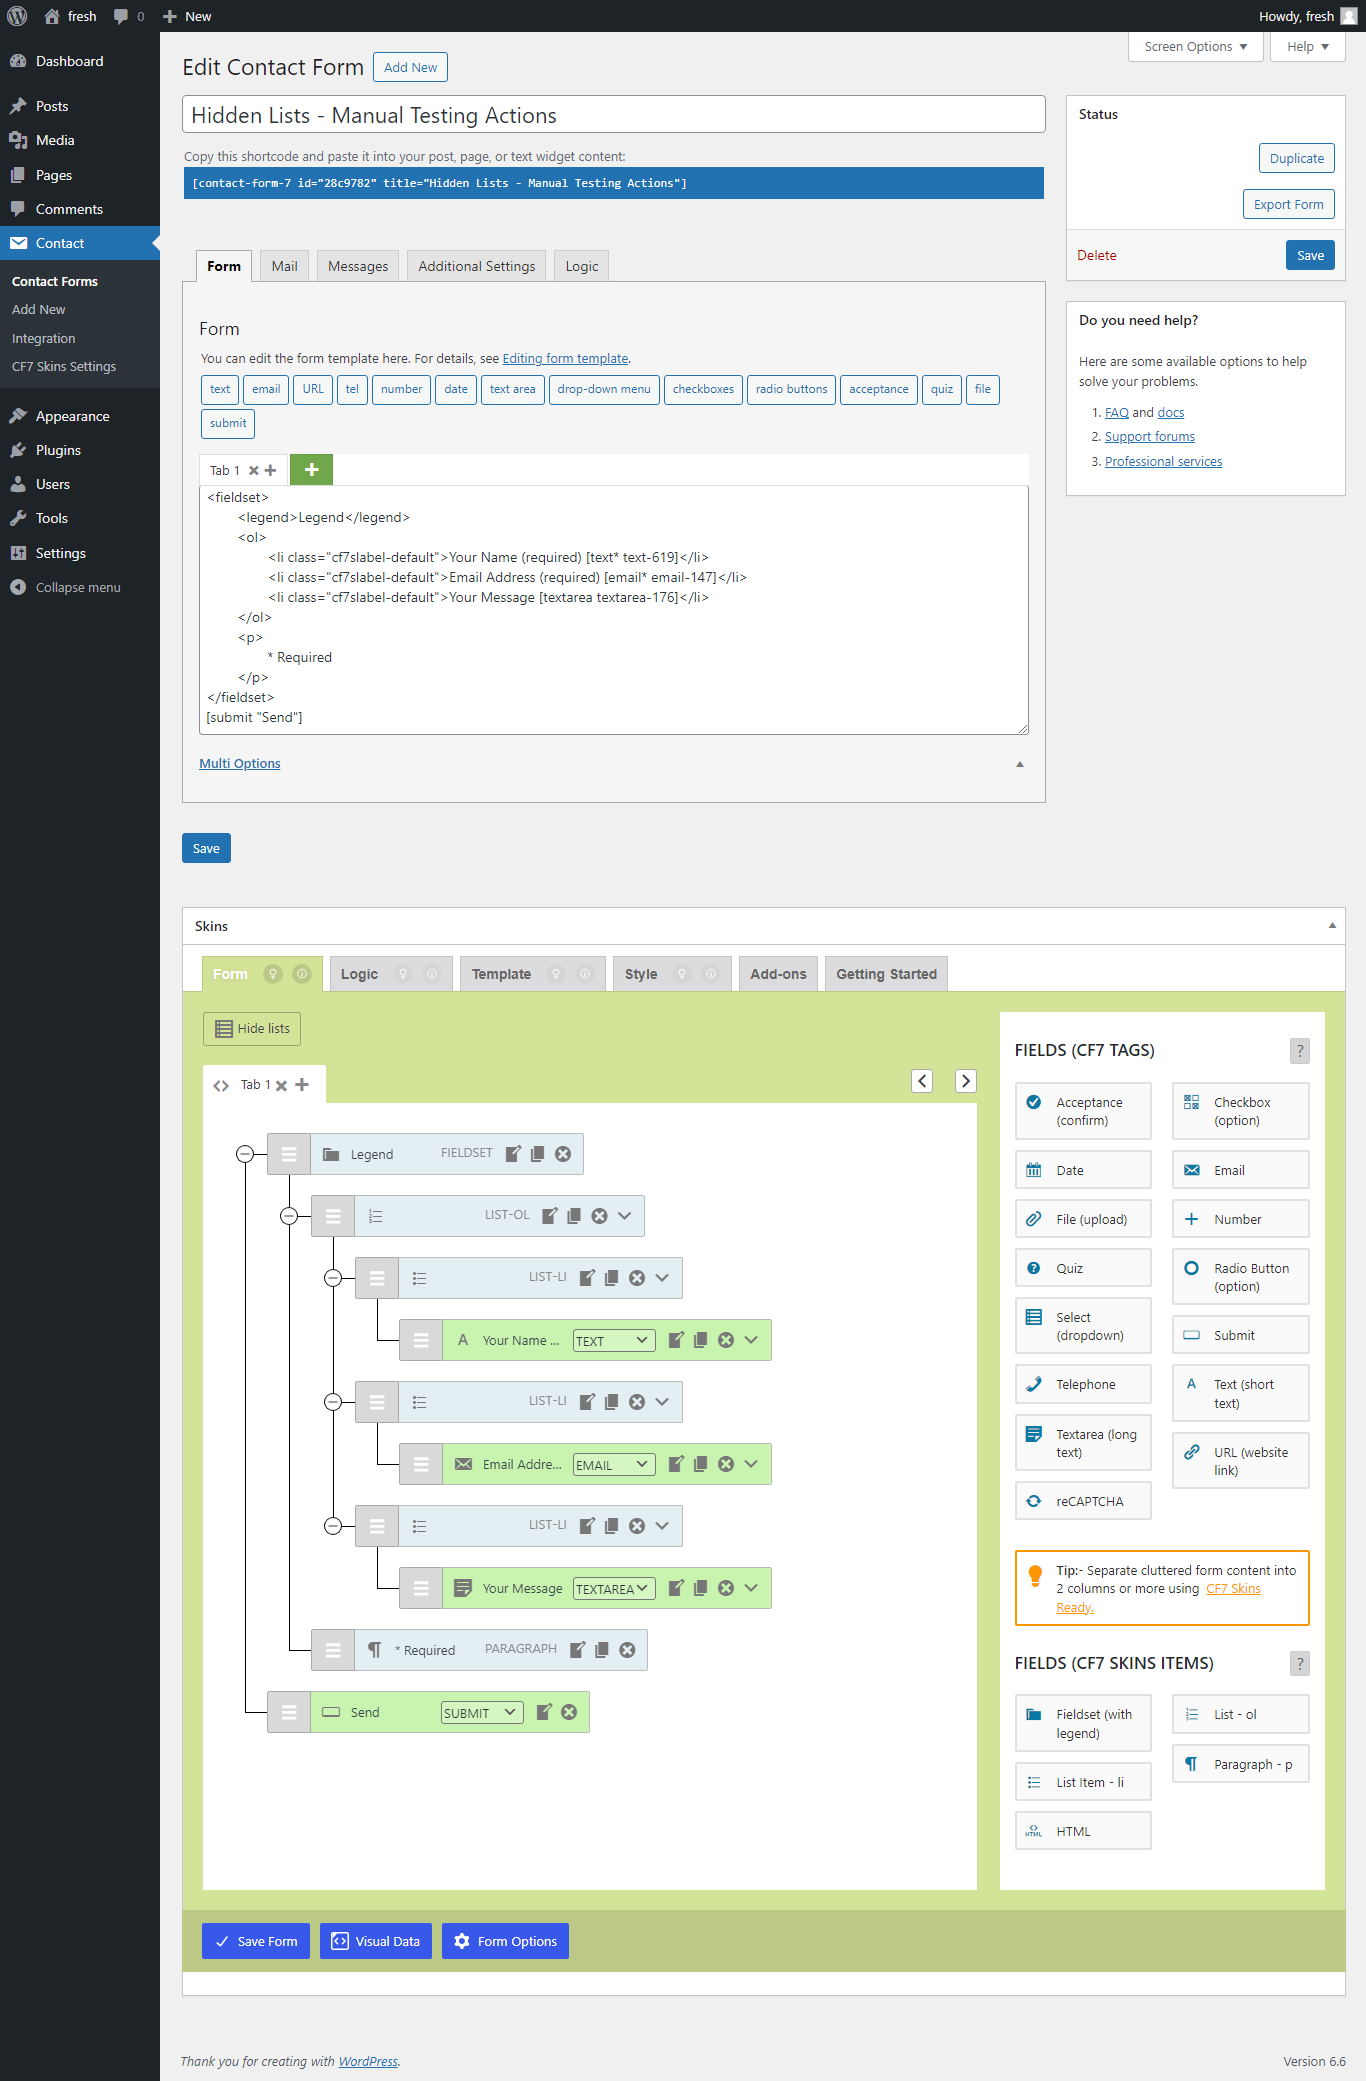Open the TEXT type dropdown
This screenshot has width=1366, height=2081.
coord(613,1341)
